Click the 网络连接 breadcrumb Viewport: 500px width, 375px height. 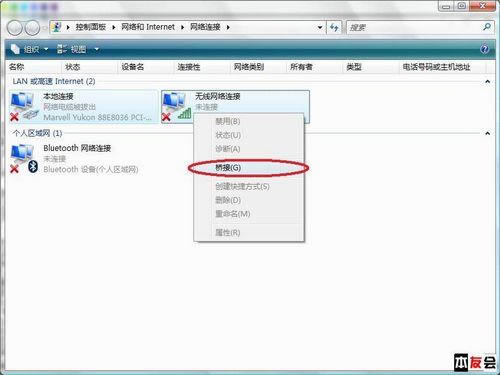click(205, 27)
